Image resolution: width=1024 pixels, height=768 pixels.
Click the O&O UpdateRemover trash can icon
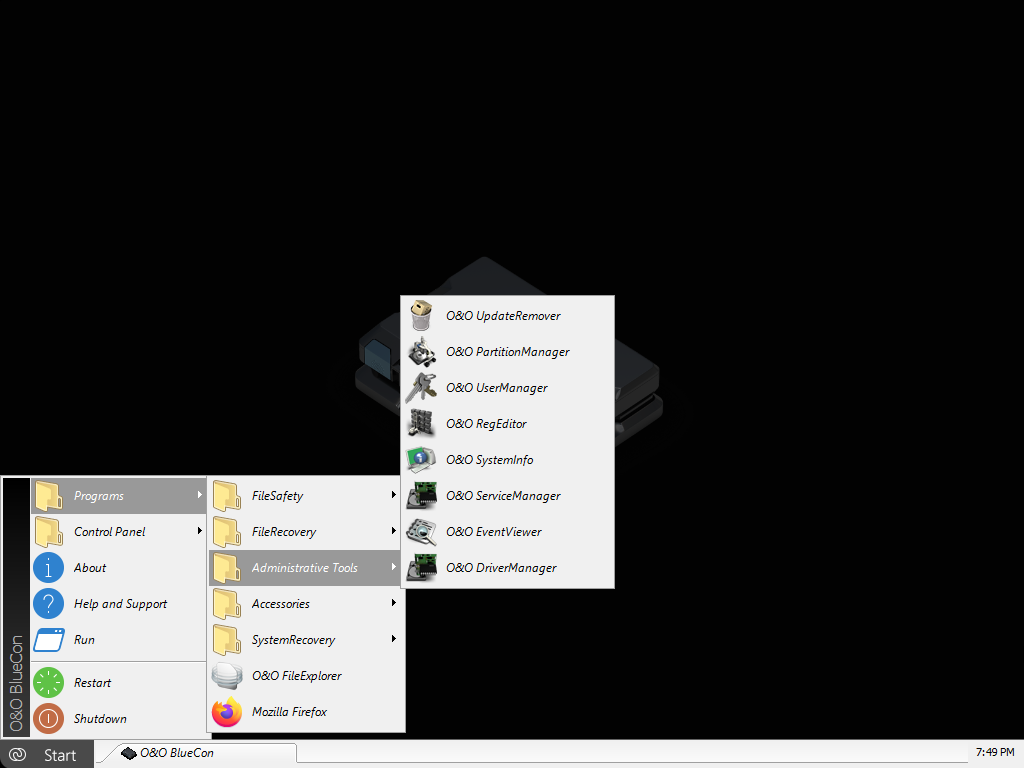point(422,316)
